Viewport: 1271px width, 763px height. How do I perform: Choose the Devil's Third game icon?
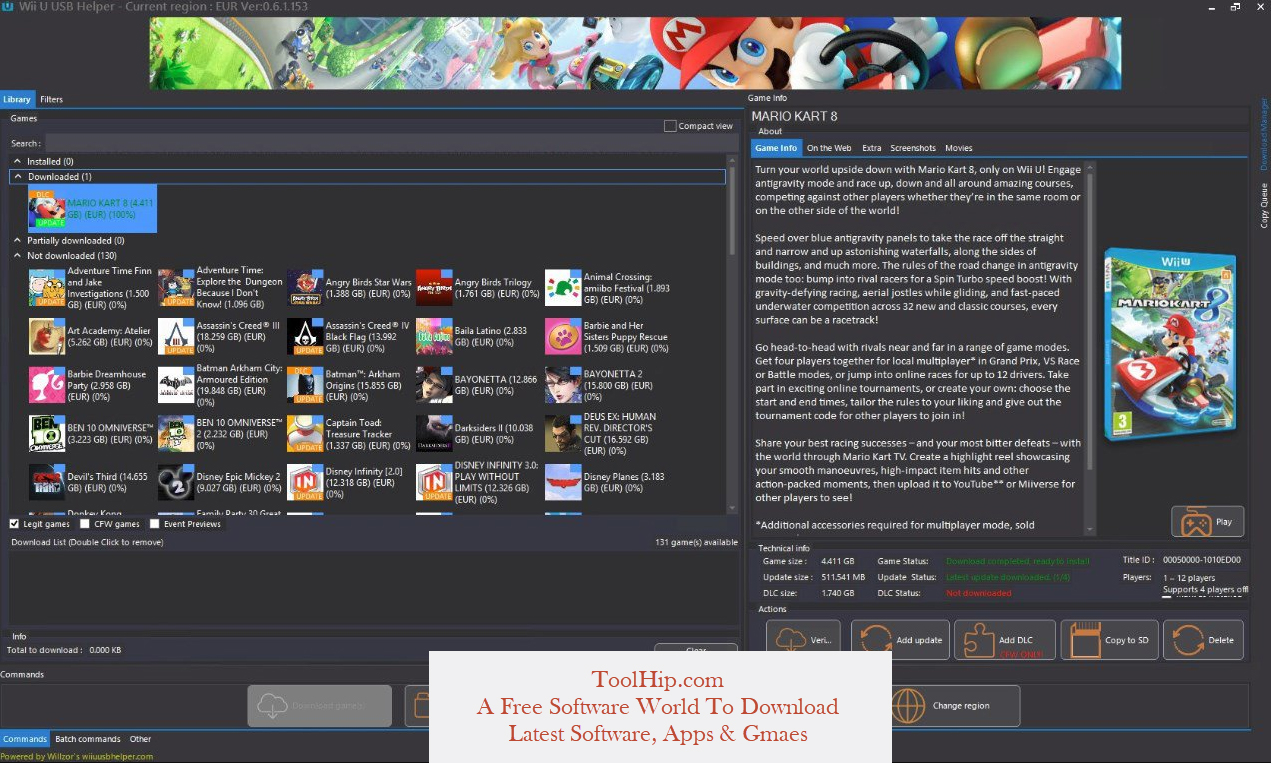[47, 482]
